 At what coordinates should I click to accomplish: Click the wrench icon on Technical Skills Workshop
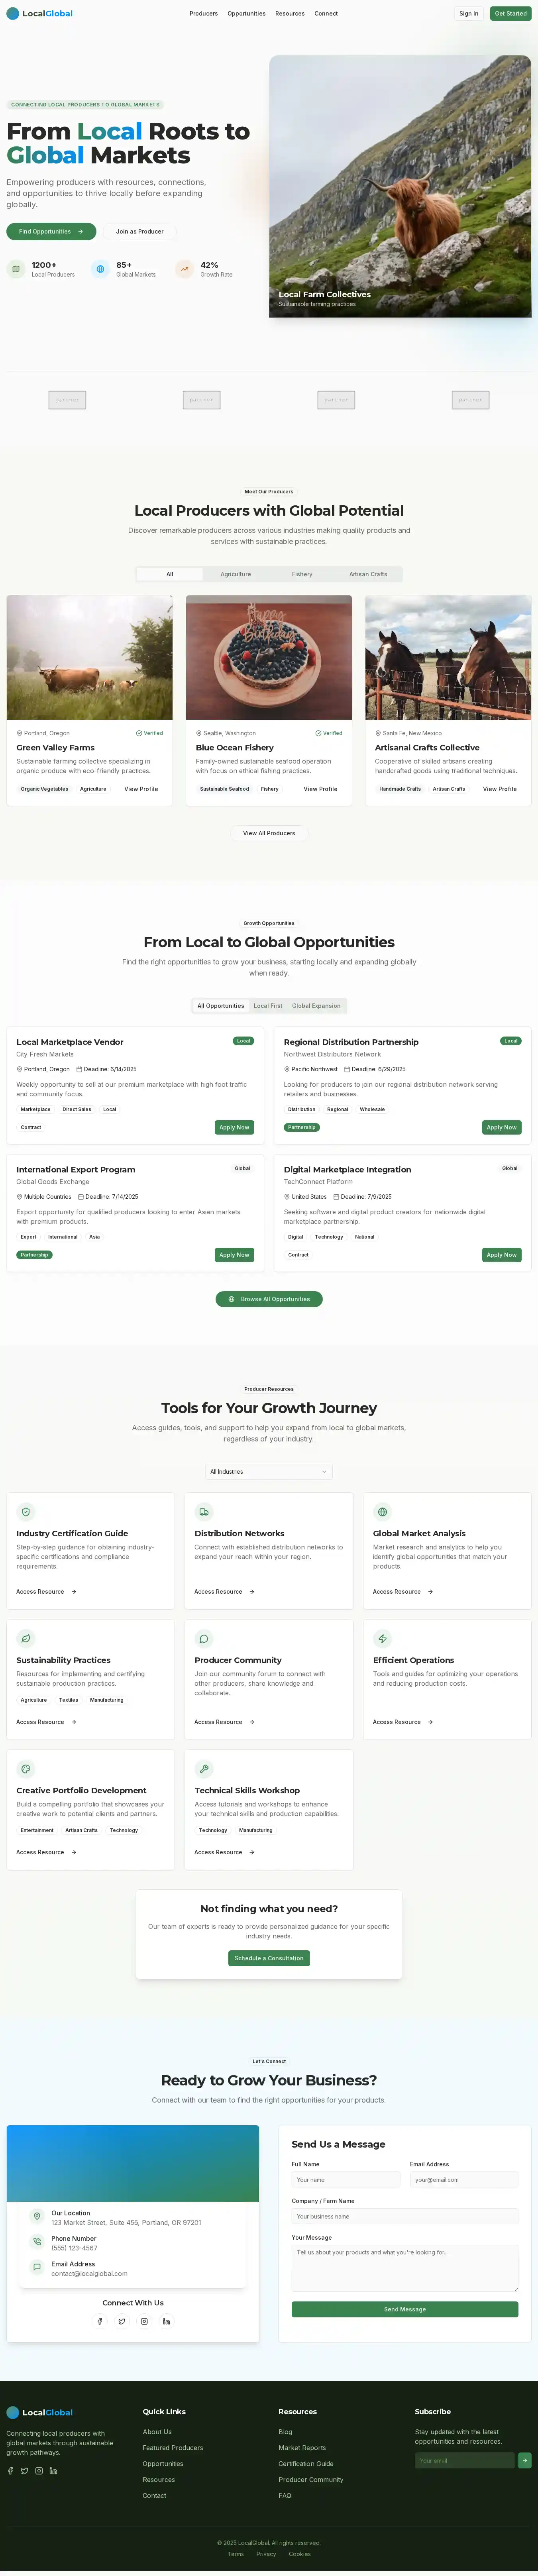(x=204, y=1769)
